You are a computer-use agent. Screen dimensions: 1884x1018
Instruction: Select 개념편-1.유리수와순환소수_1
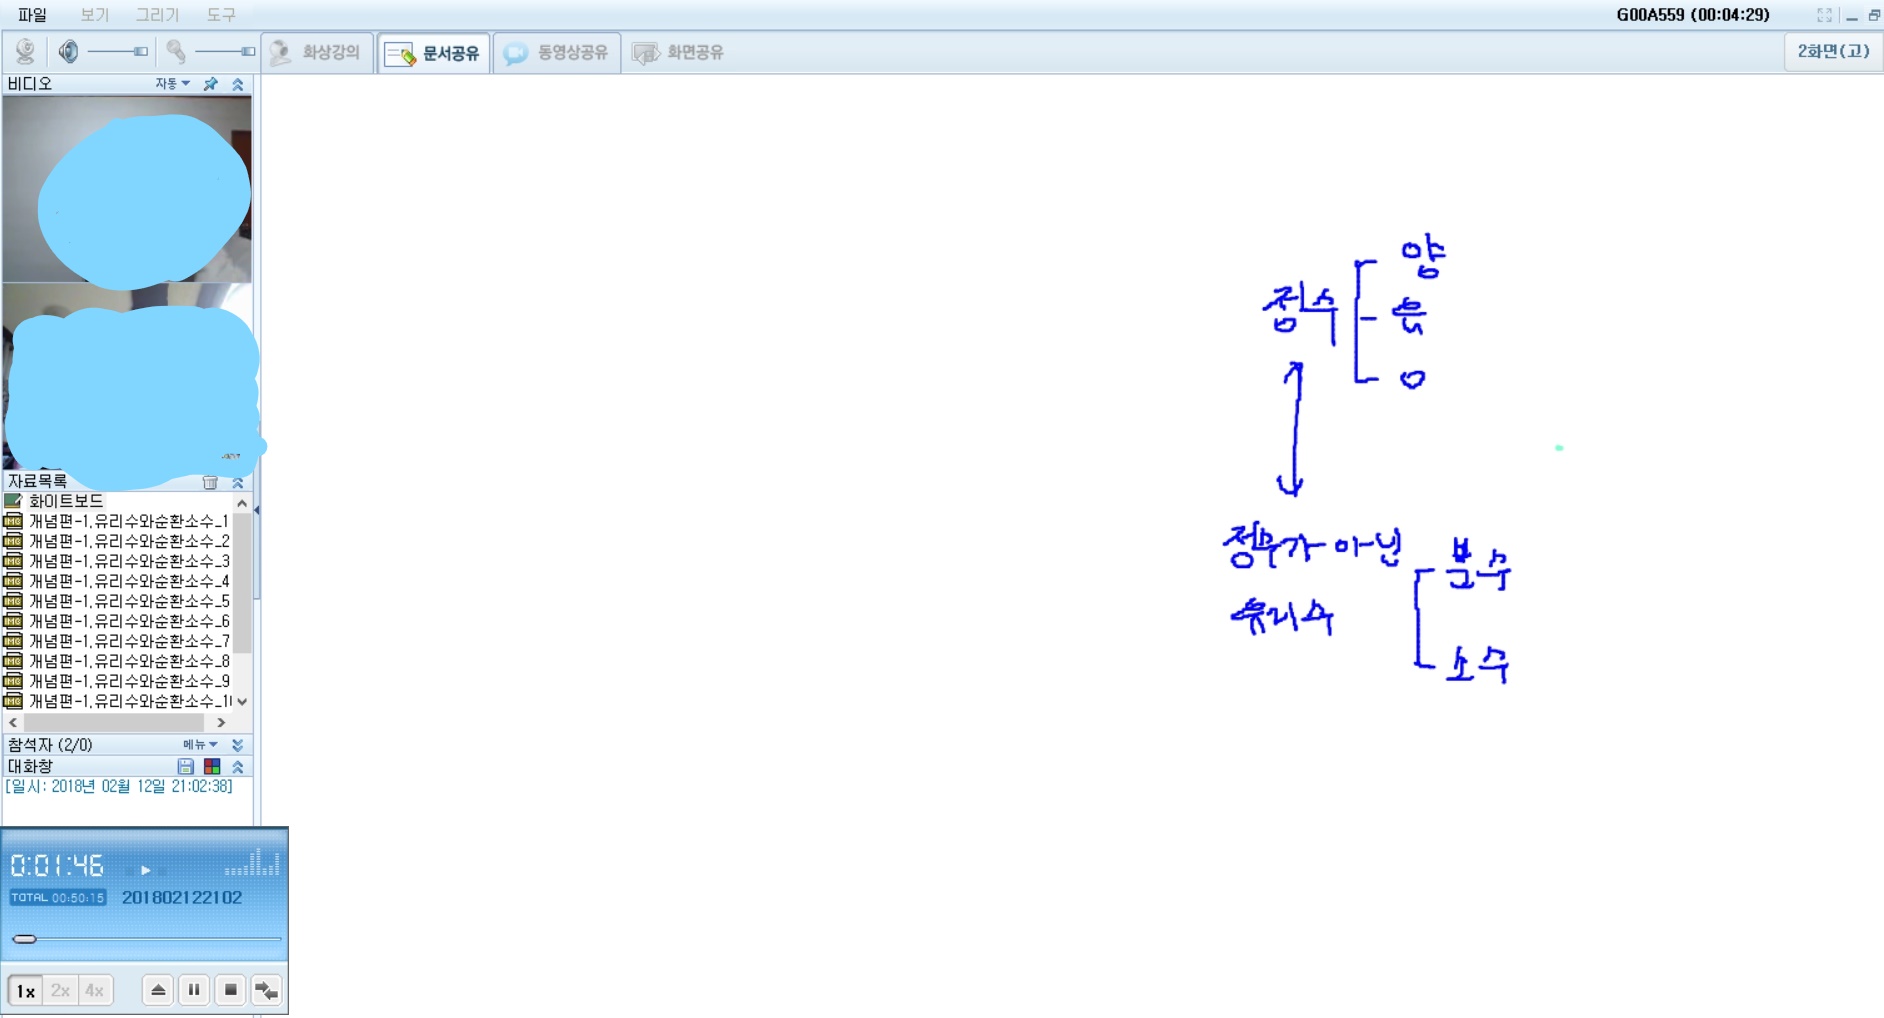coord(129,521)
